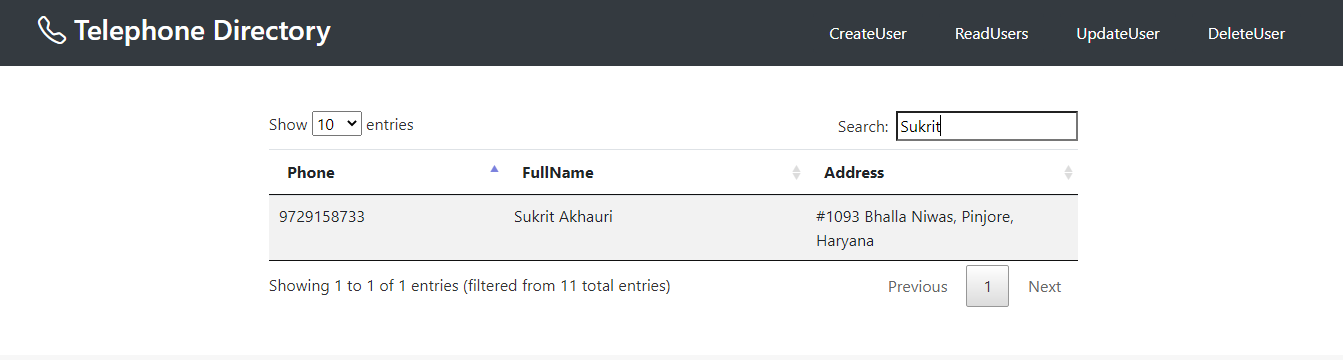Open the CreateUser page
Image resolution: width=1343 pixels, height=360 pixels.
[868, 33]
